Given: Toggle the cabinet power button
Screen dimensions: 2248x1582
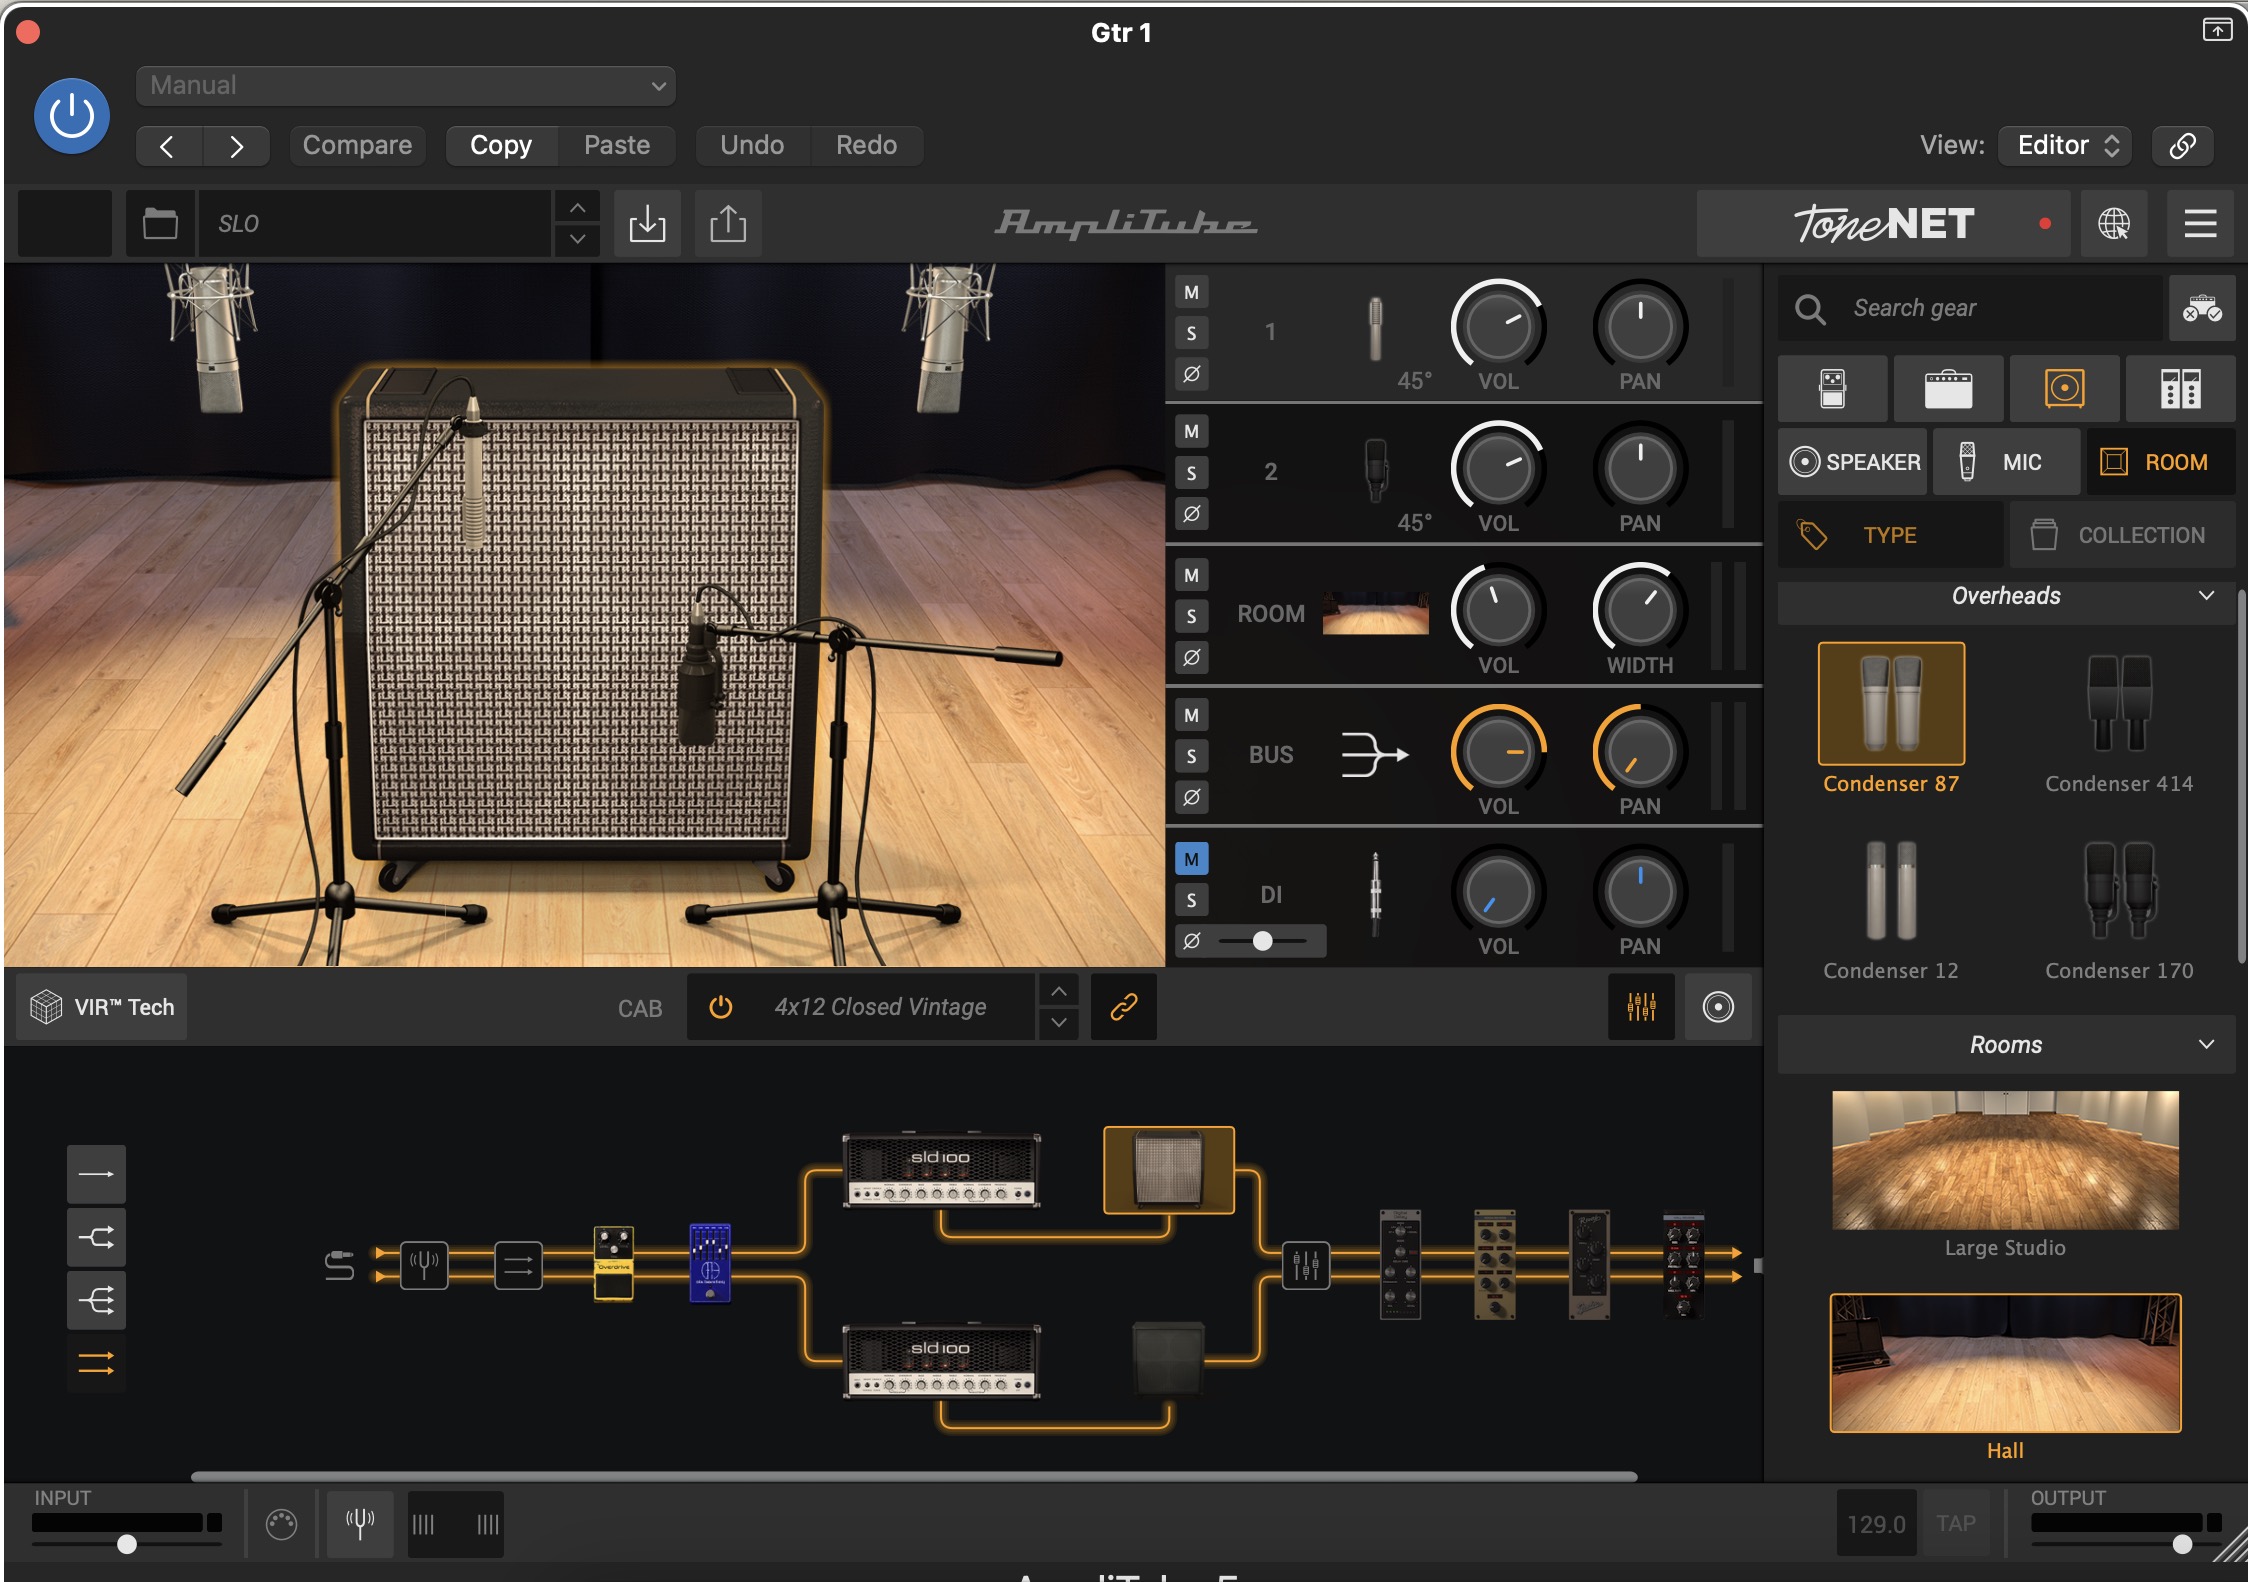Looking at the screenshot, I should [x=720, y=1007].
